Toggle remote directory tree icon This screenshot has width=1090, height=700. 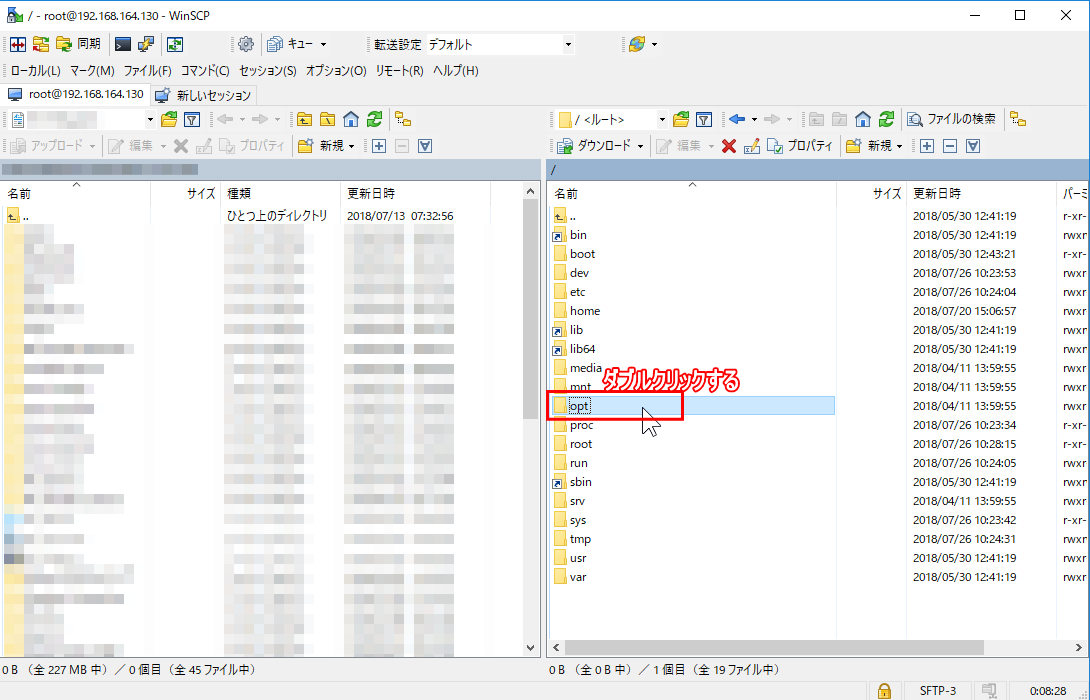1018,120
